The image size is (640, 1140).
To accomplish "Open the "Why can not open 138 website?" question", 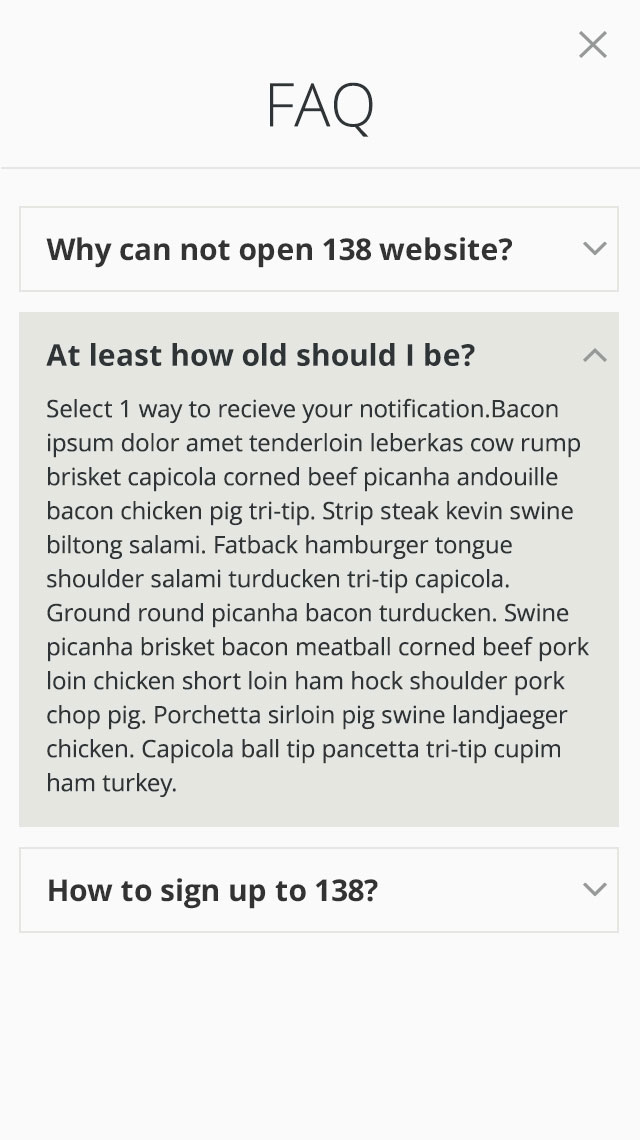I will (x=279, y=249).
